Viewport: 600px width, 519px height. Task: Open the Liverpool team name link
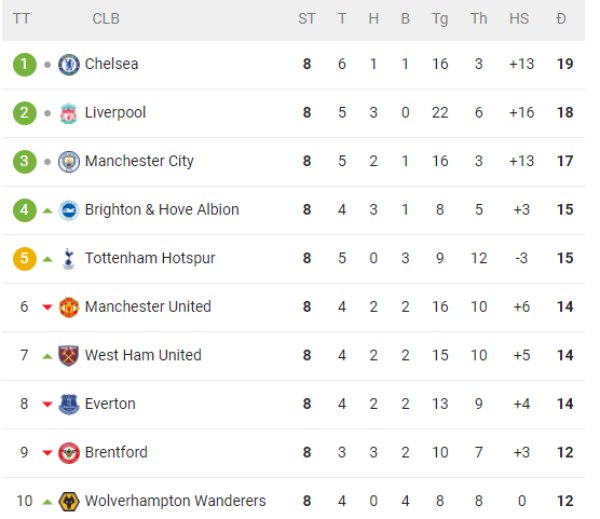115,113
